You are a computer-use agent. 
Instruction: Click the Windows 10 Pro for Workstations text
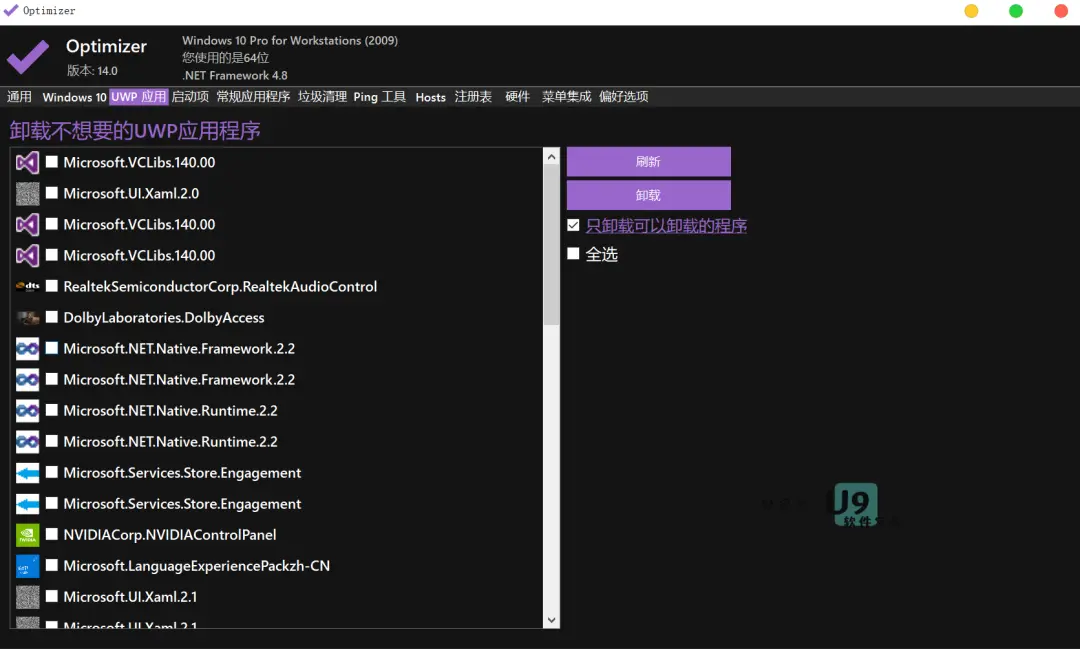(290, 41)
